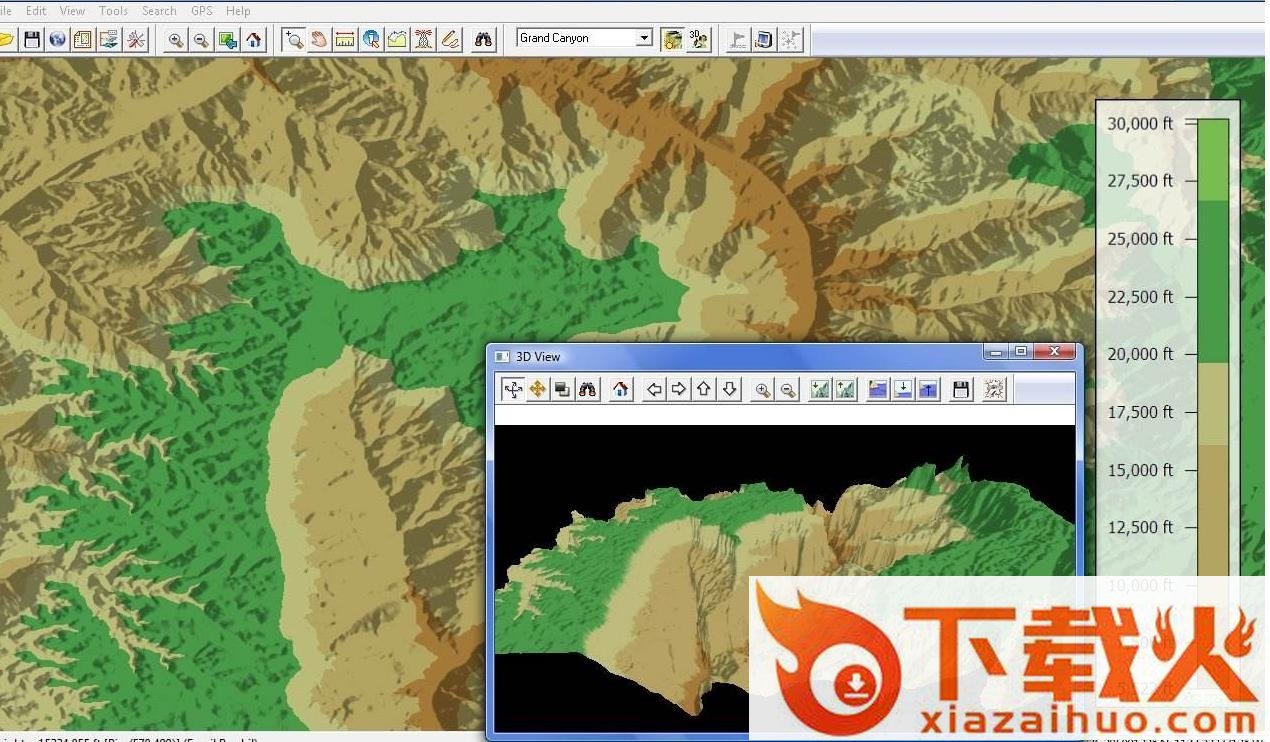Viewport: 1270px width, 742px height.
Task: Click the down arrow in 3D View toolbar
Action: coord(730,389)
